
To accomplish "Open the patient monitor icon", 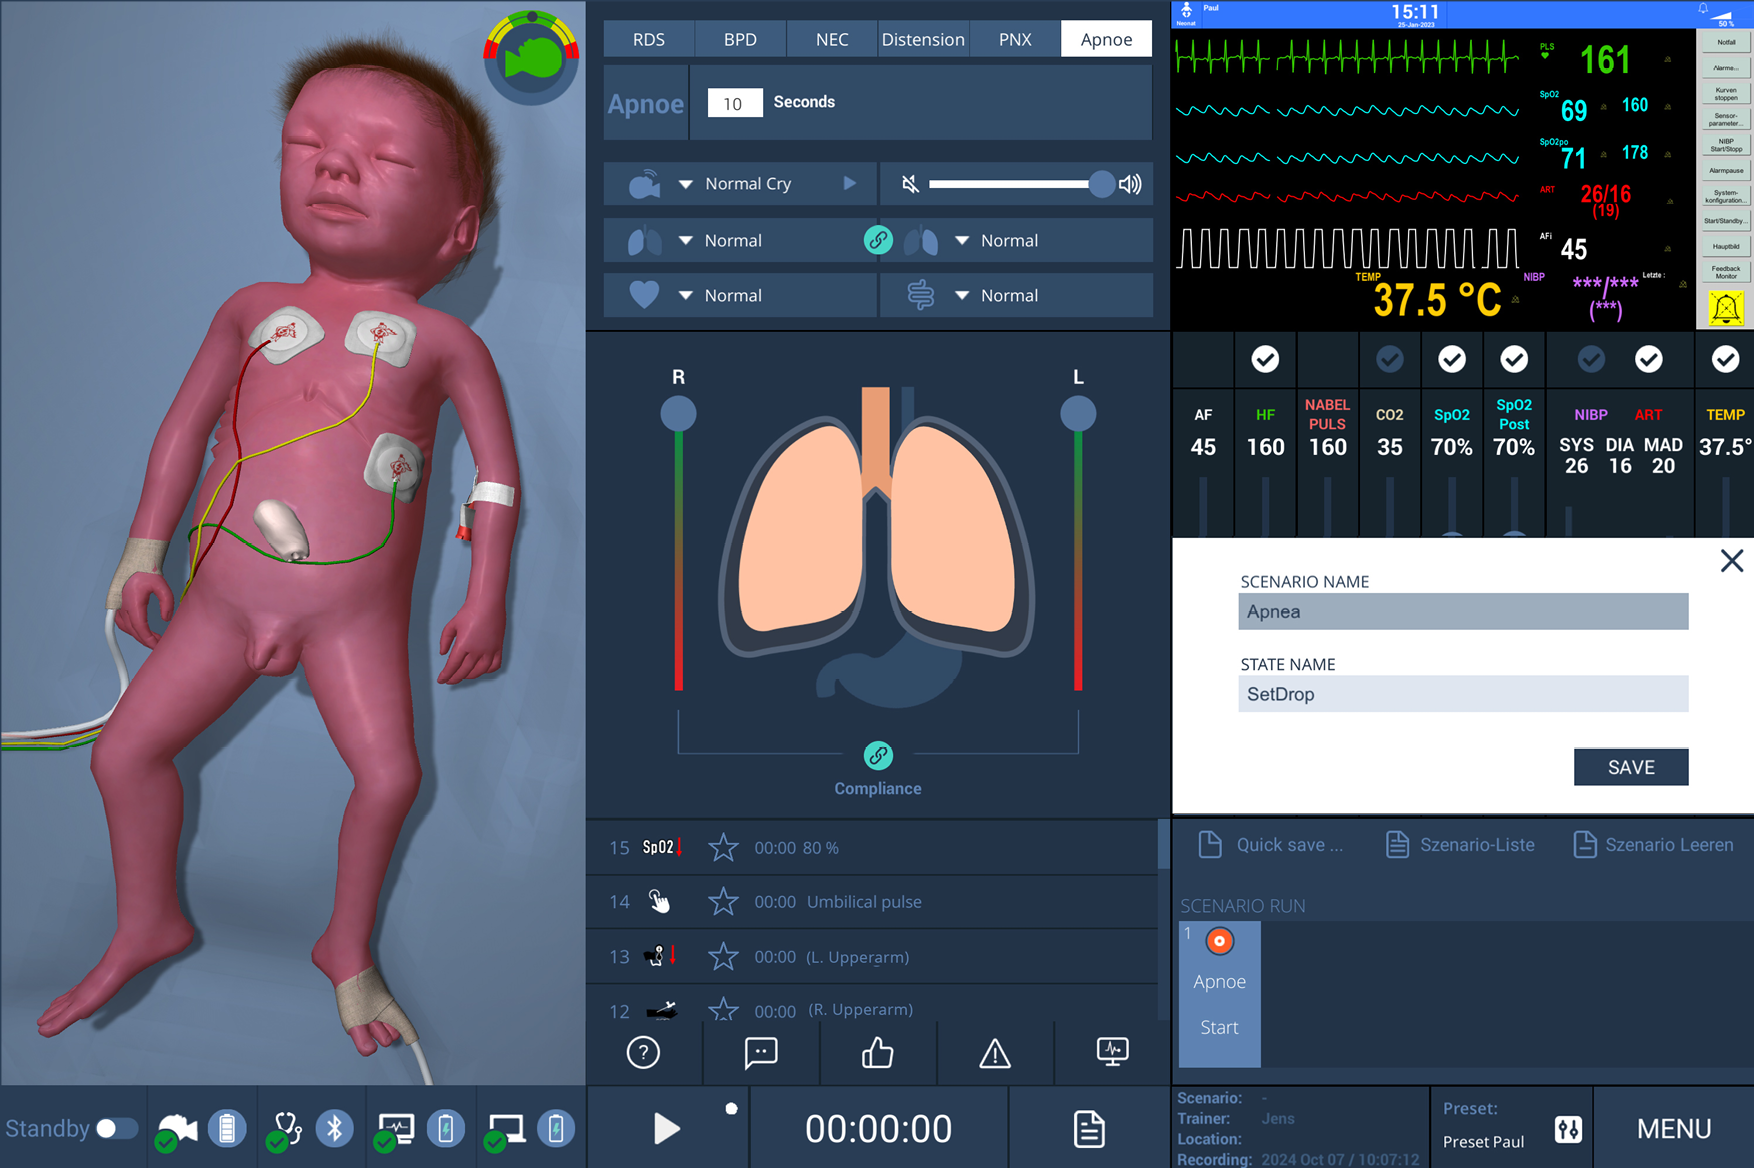I will tap(1112, 1051).
